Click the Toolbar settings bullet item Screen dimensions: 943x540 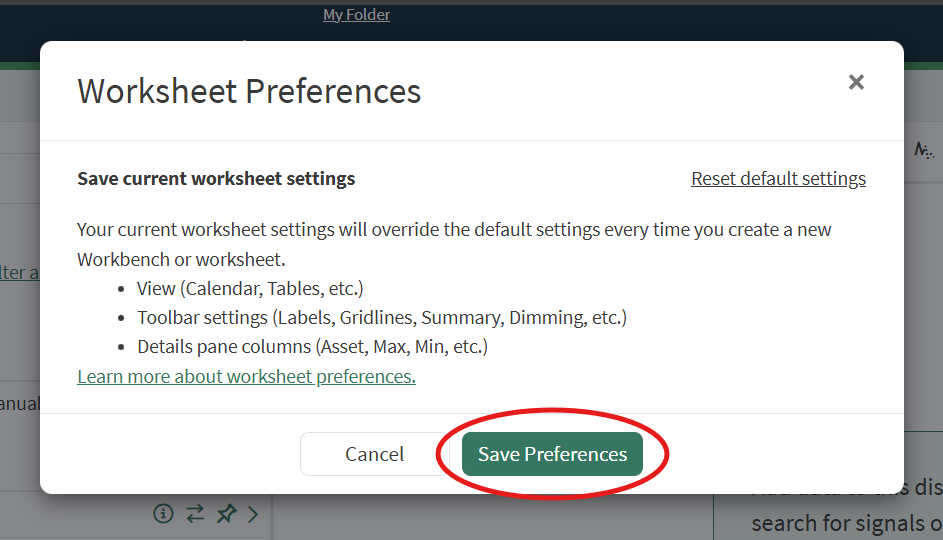[x=381, y=318]
